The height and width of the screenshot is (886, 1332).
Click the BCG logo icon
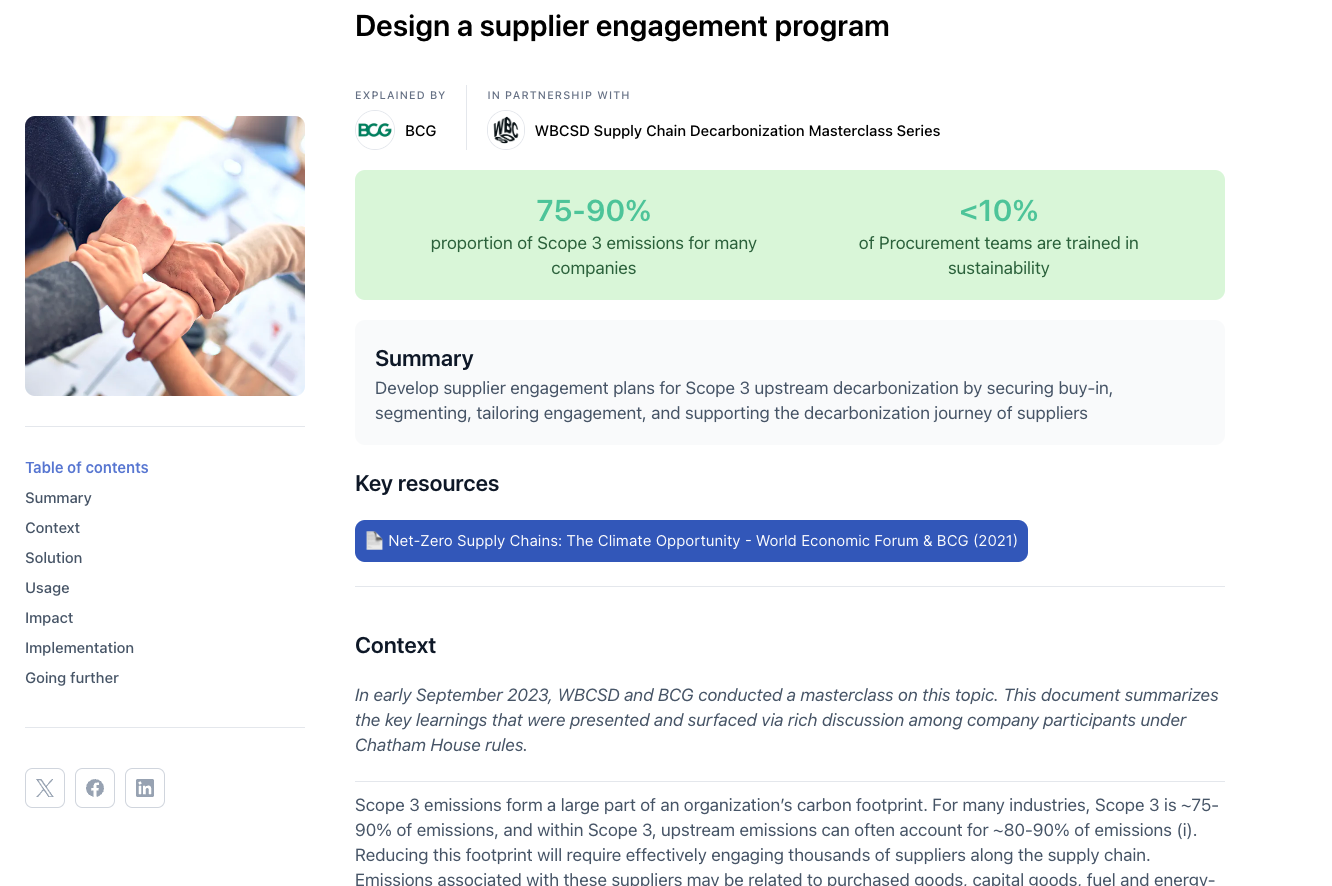tap(375, 131)
